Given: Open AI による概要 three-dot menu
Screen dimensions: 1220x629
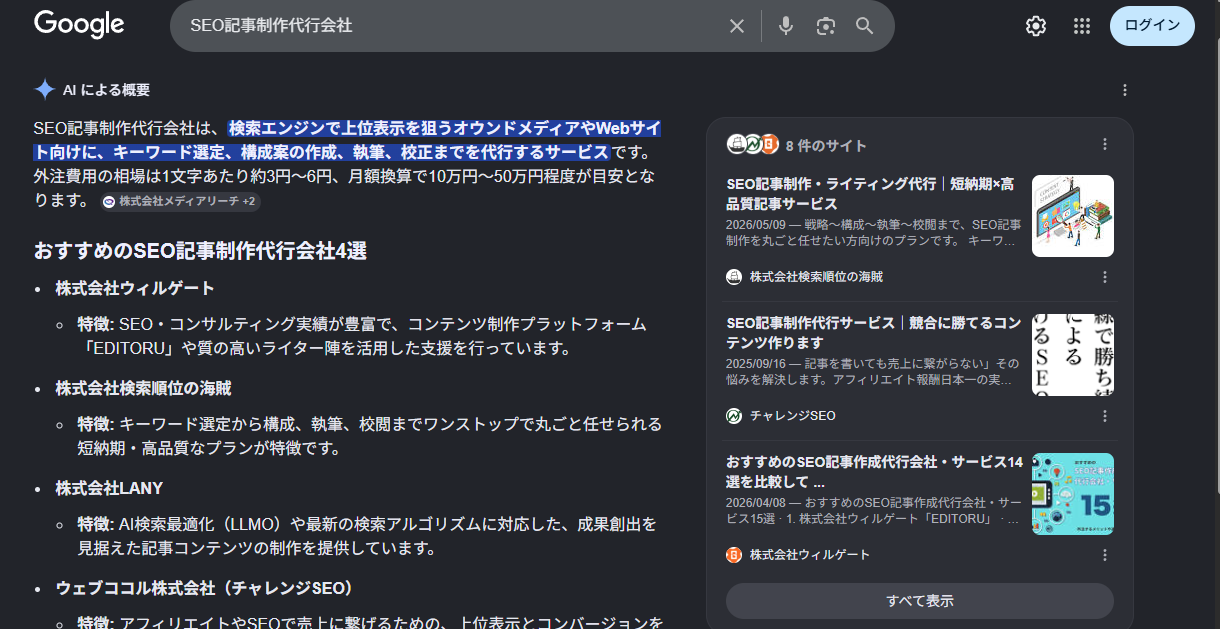Looking at the screenshot, I should pyautogui.click(x=1125, y=90).
